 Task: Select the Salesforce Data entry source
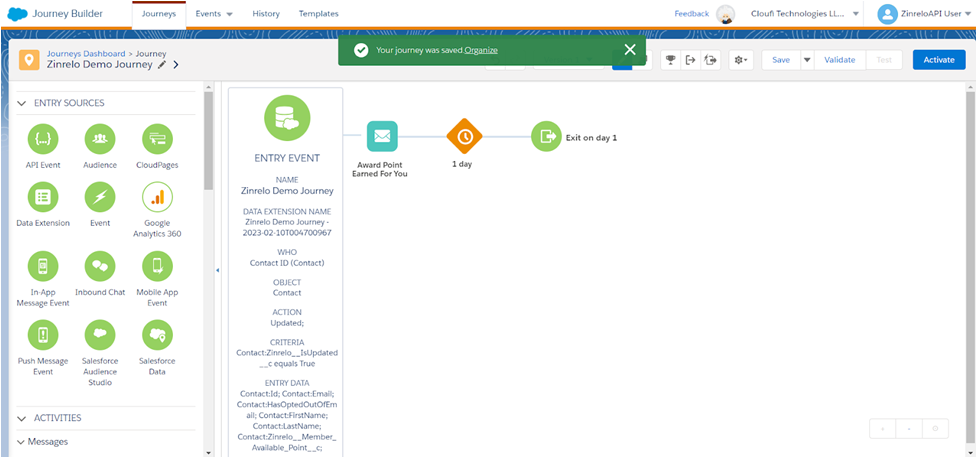(x=157, y=335)
